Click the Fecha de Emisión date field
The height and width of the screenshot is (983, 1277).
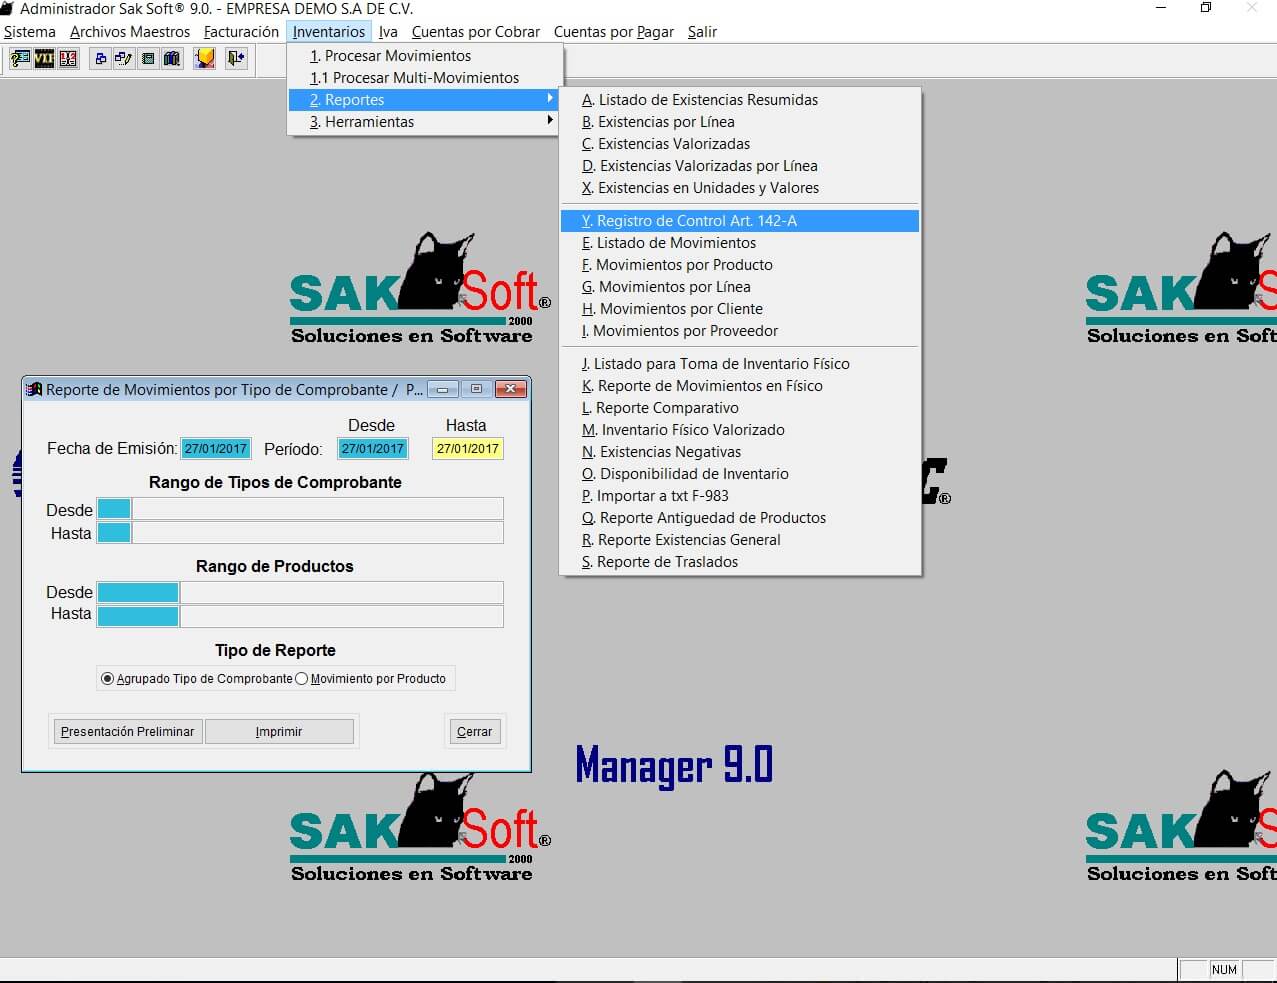tap(216, 449)
